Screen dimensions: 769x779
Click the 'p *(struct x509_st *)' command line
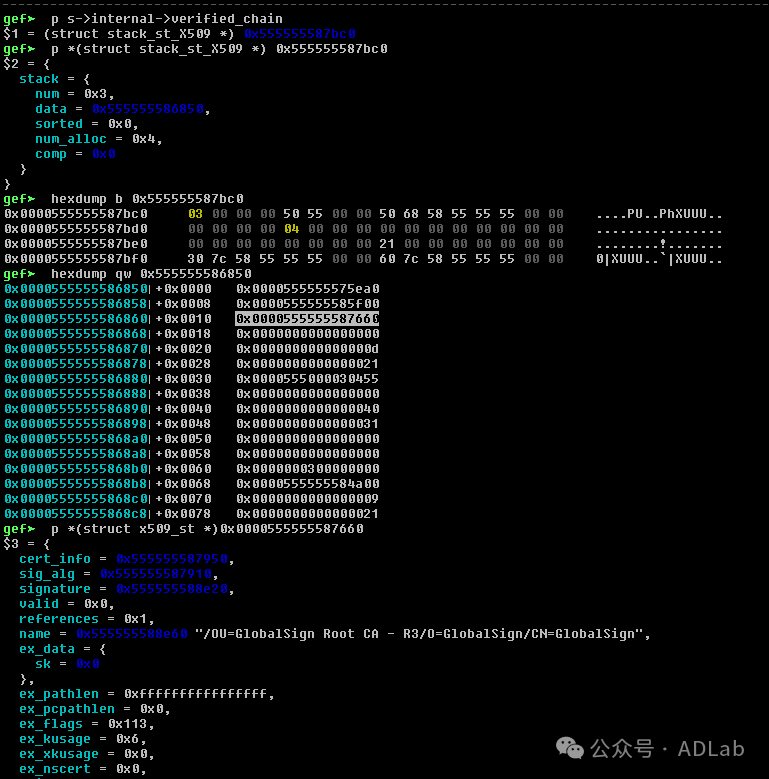(207, 529)
